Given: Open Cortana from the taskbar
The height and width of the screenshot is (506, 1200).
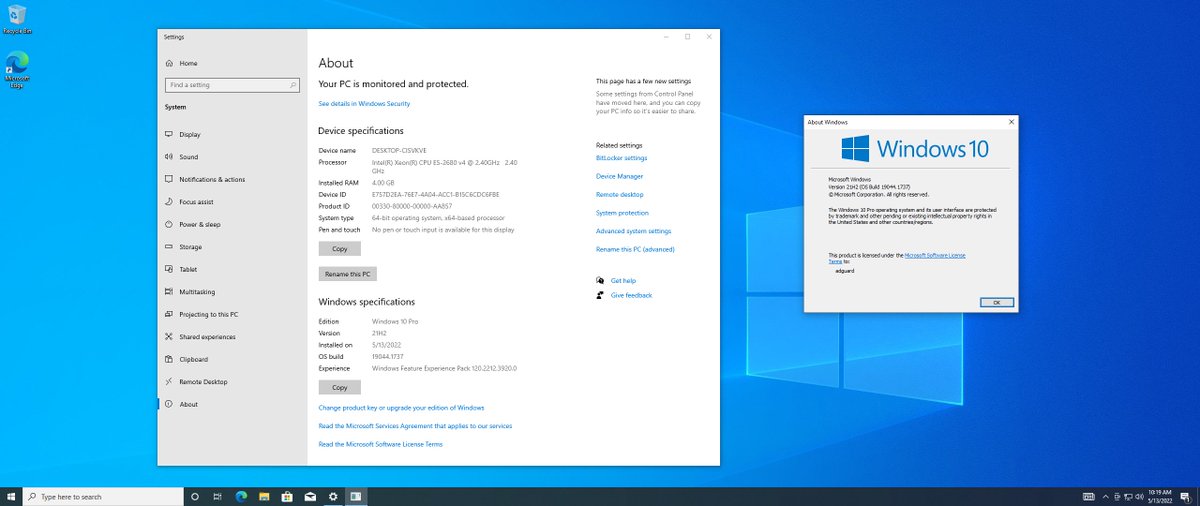Looking at the screenshot, I should (x=194, y=496).
